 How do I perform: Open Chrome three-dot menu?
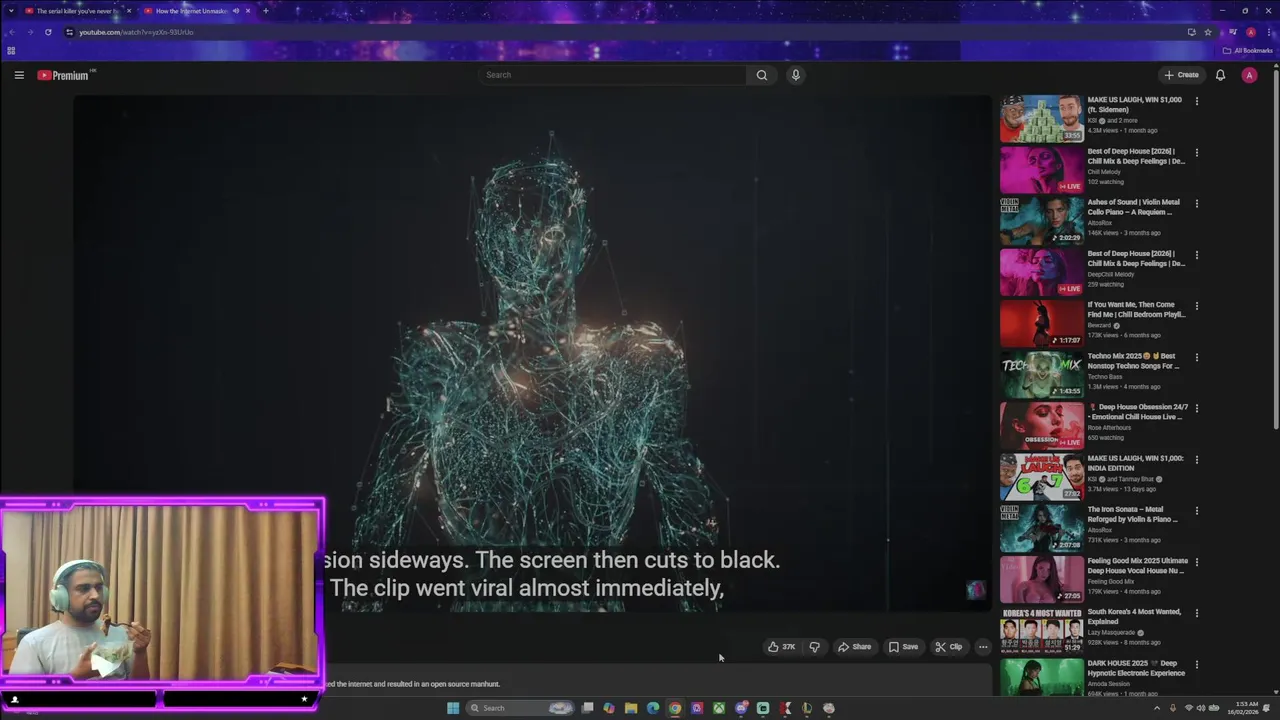pyautogui.click(x=1269, y=32)
